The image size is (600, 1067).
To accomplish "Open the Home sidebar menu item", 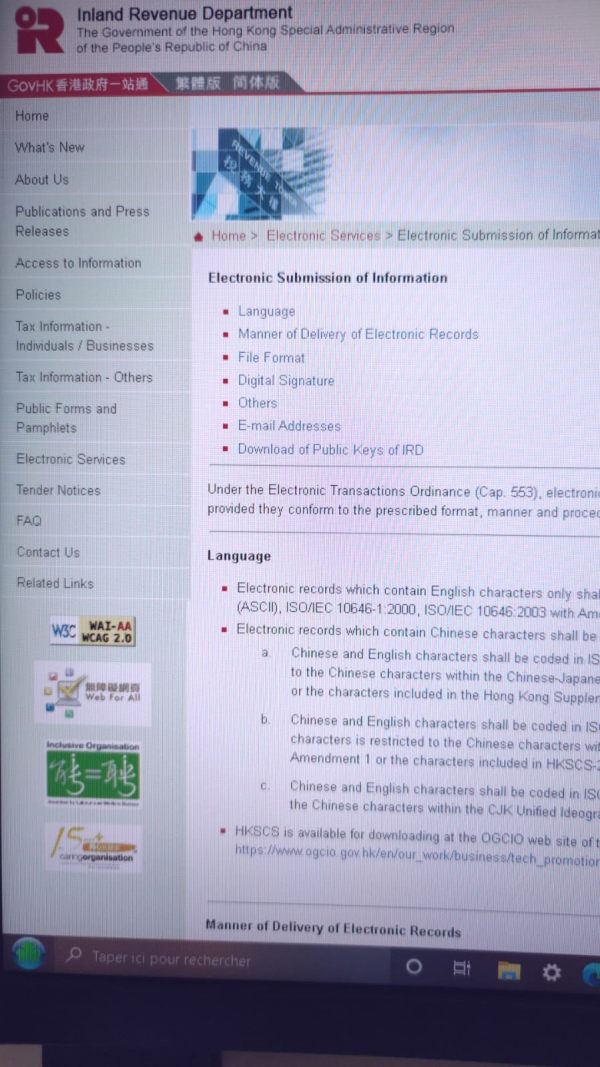I will click(32, 116).
